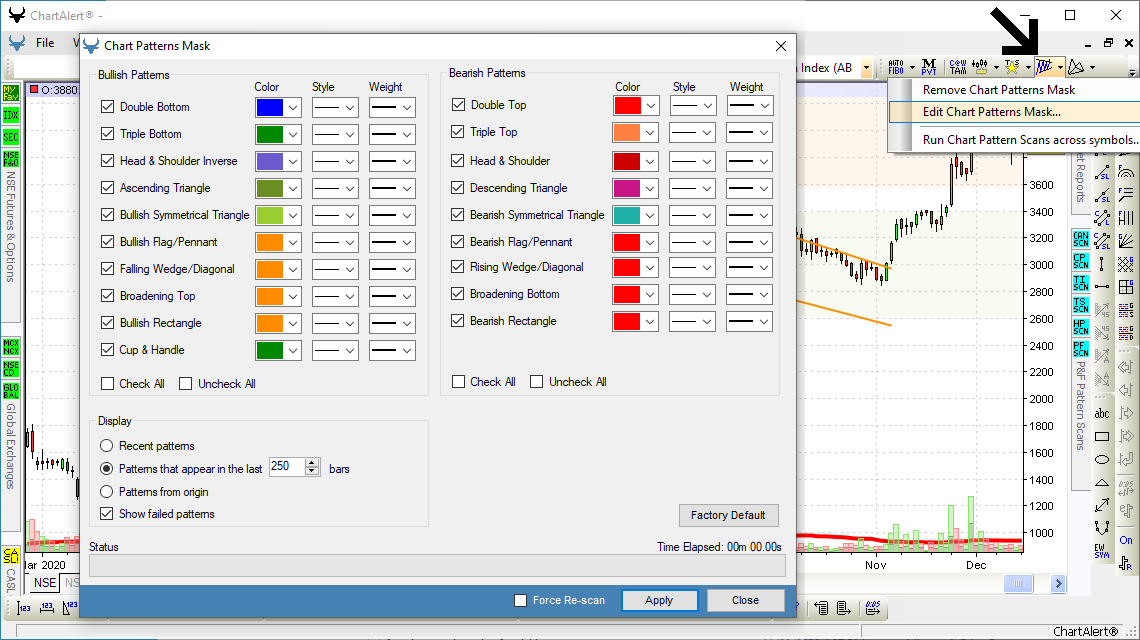This screenshot has width=1140, height=640.
Task: Click the IDX sidebar icon
Action: [11, 115]
